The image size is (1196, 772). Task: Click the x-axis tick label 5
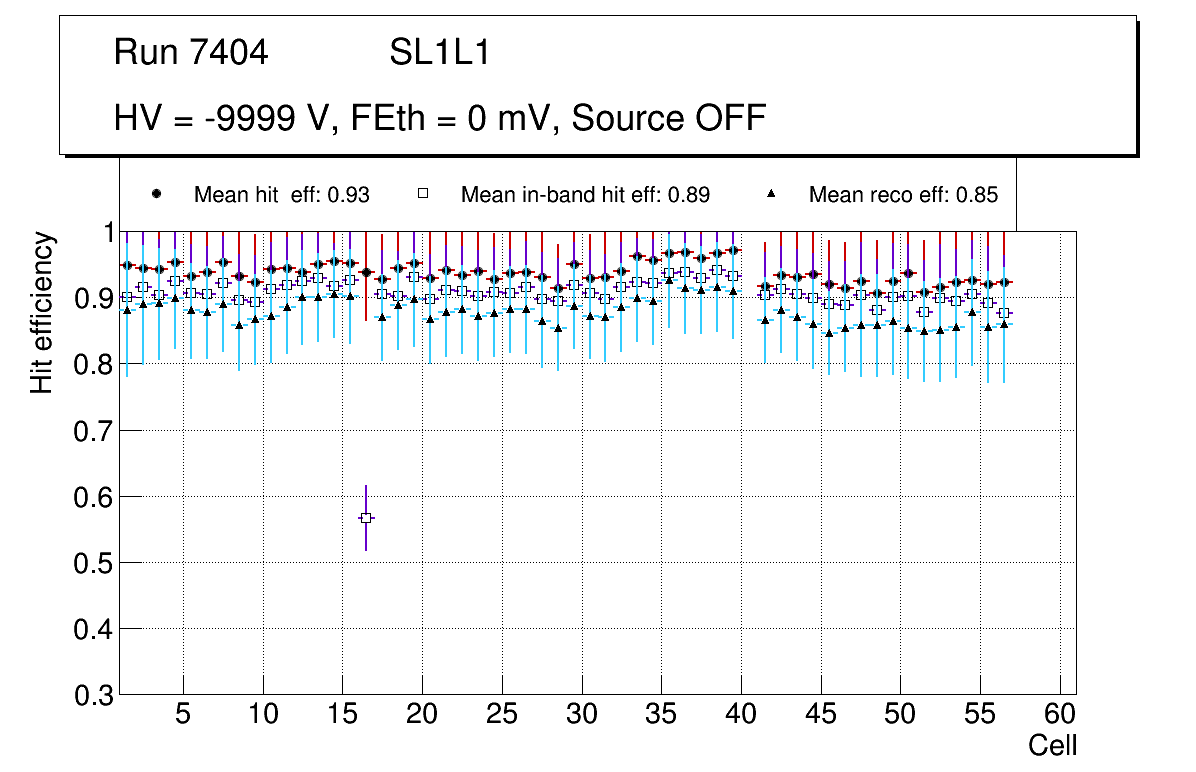183,715
